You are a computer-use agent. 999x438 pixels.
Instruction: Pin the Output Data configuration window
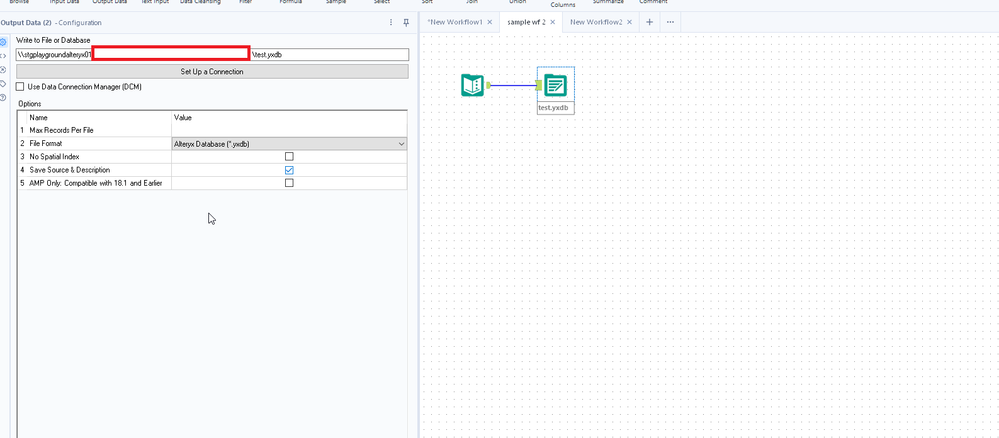(406, 22)
